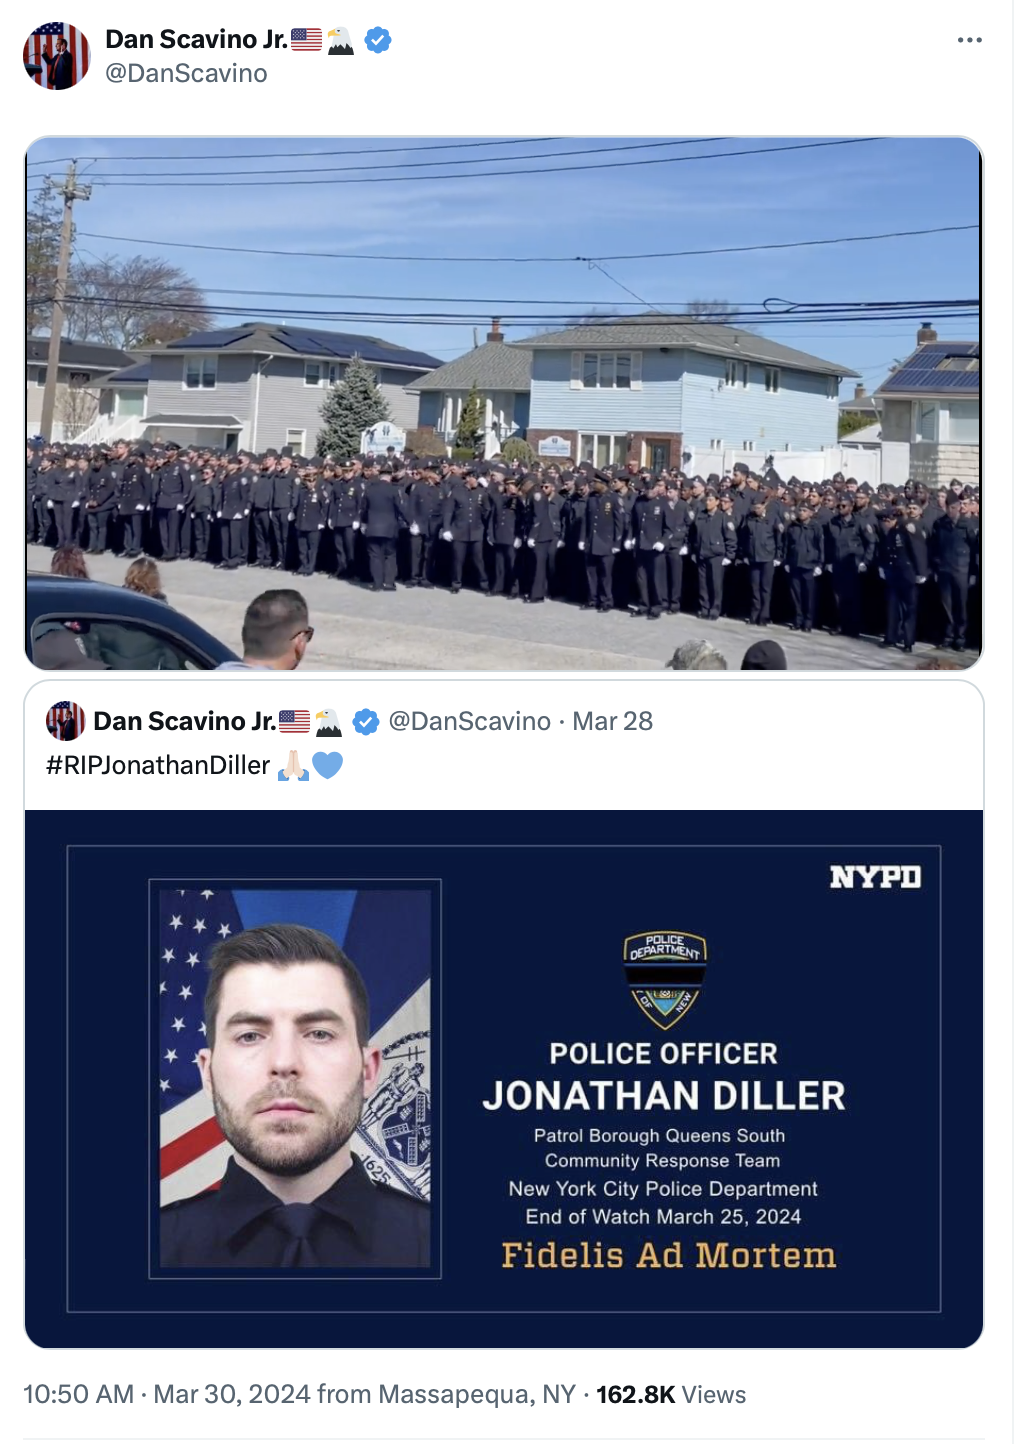Click the 162.8K Views count
1026x1444 pixels.
tap(671, 1394)
